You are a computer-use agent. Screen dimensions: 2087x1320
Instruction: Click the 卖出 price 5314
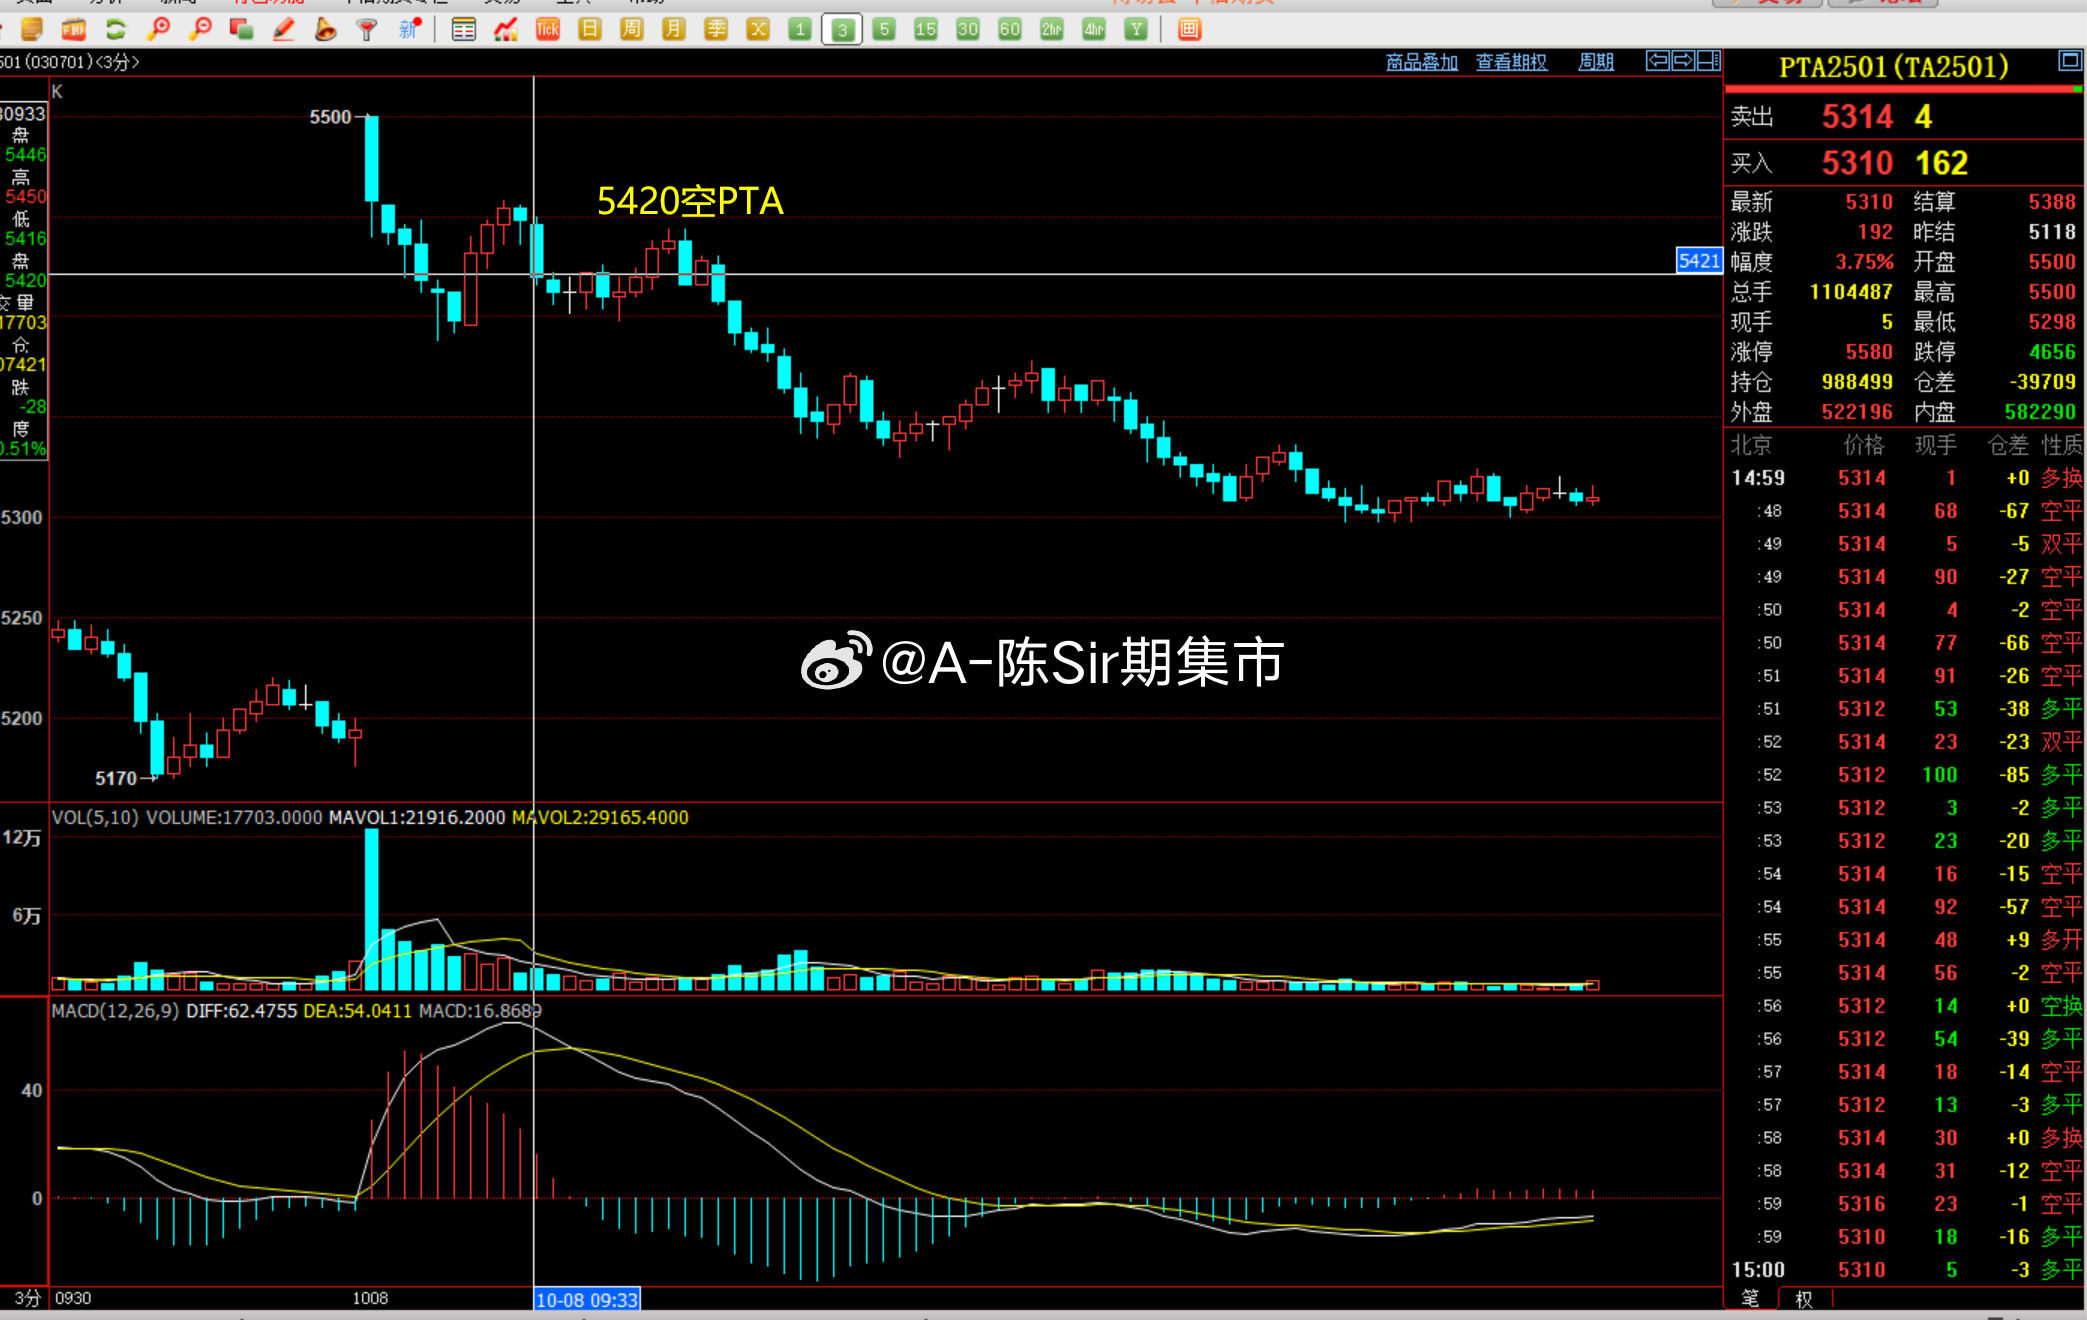point(1857,117)
